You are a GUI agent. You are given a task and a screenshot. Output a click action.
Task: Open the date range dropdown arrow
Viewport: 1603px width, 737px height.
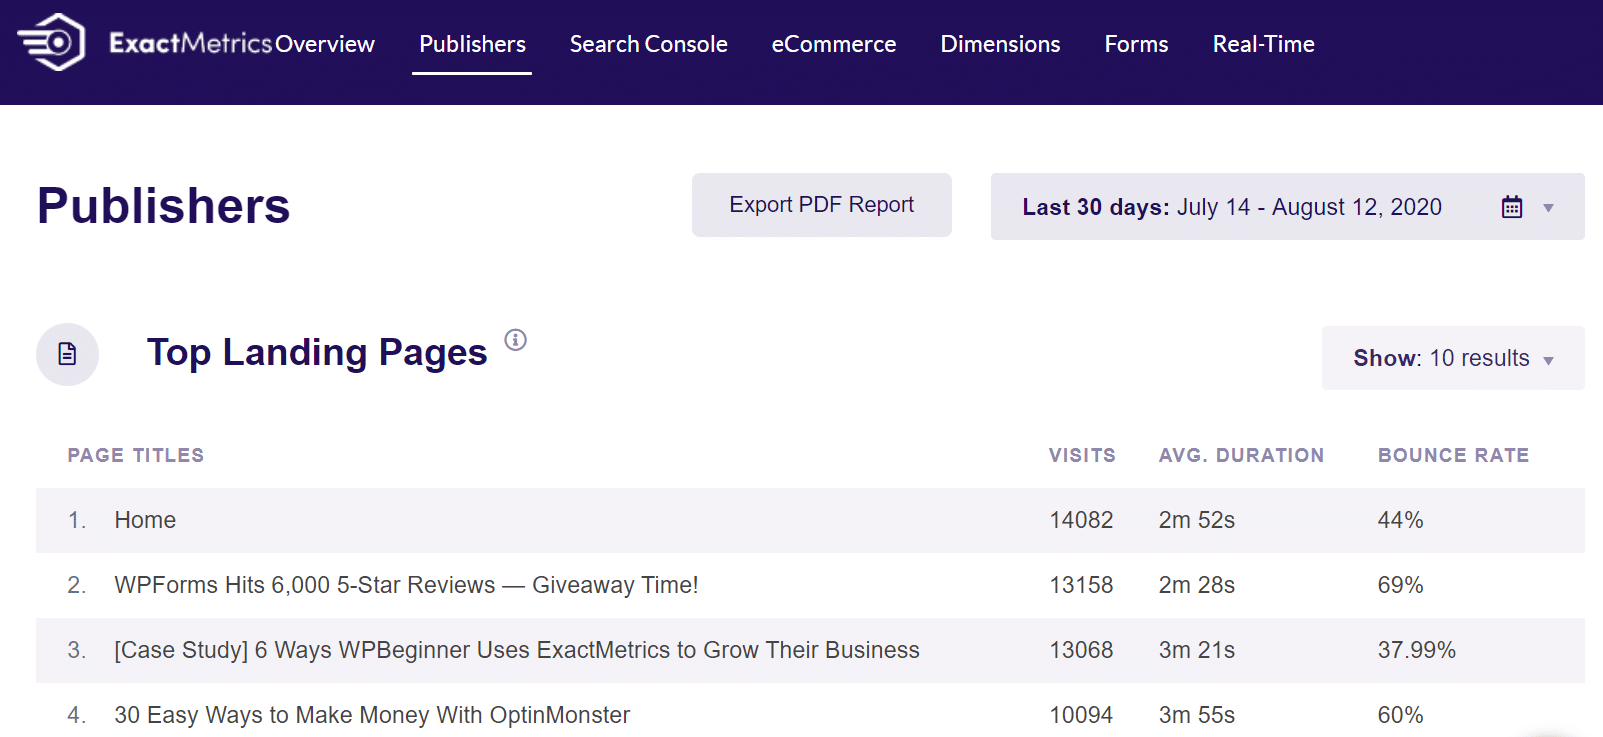[1548, 208]
